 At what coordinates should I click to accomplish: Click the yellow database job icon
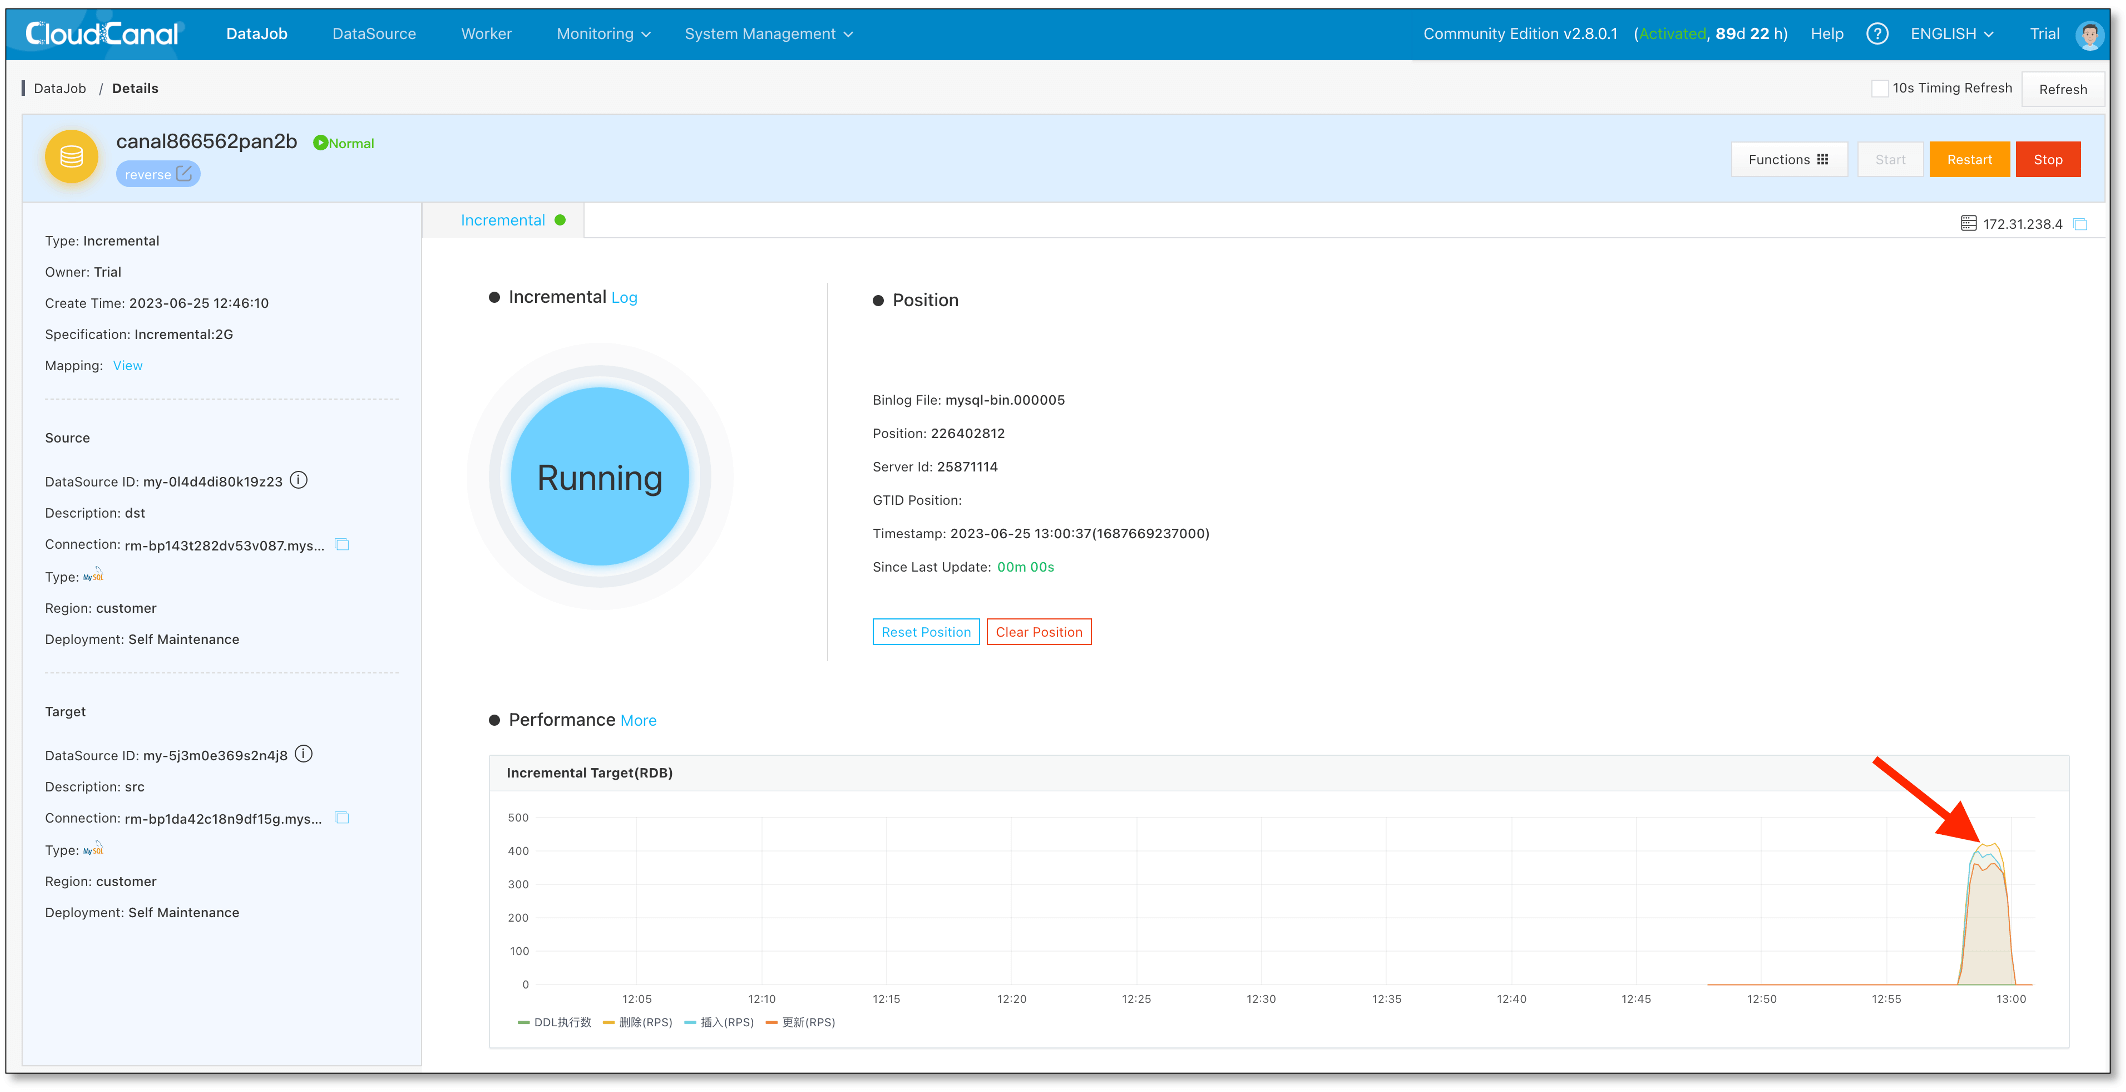tap(72, 157)
